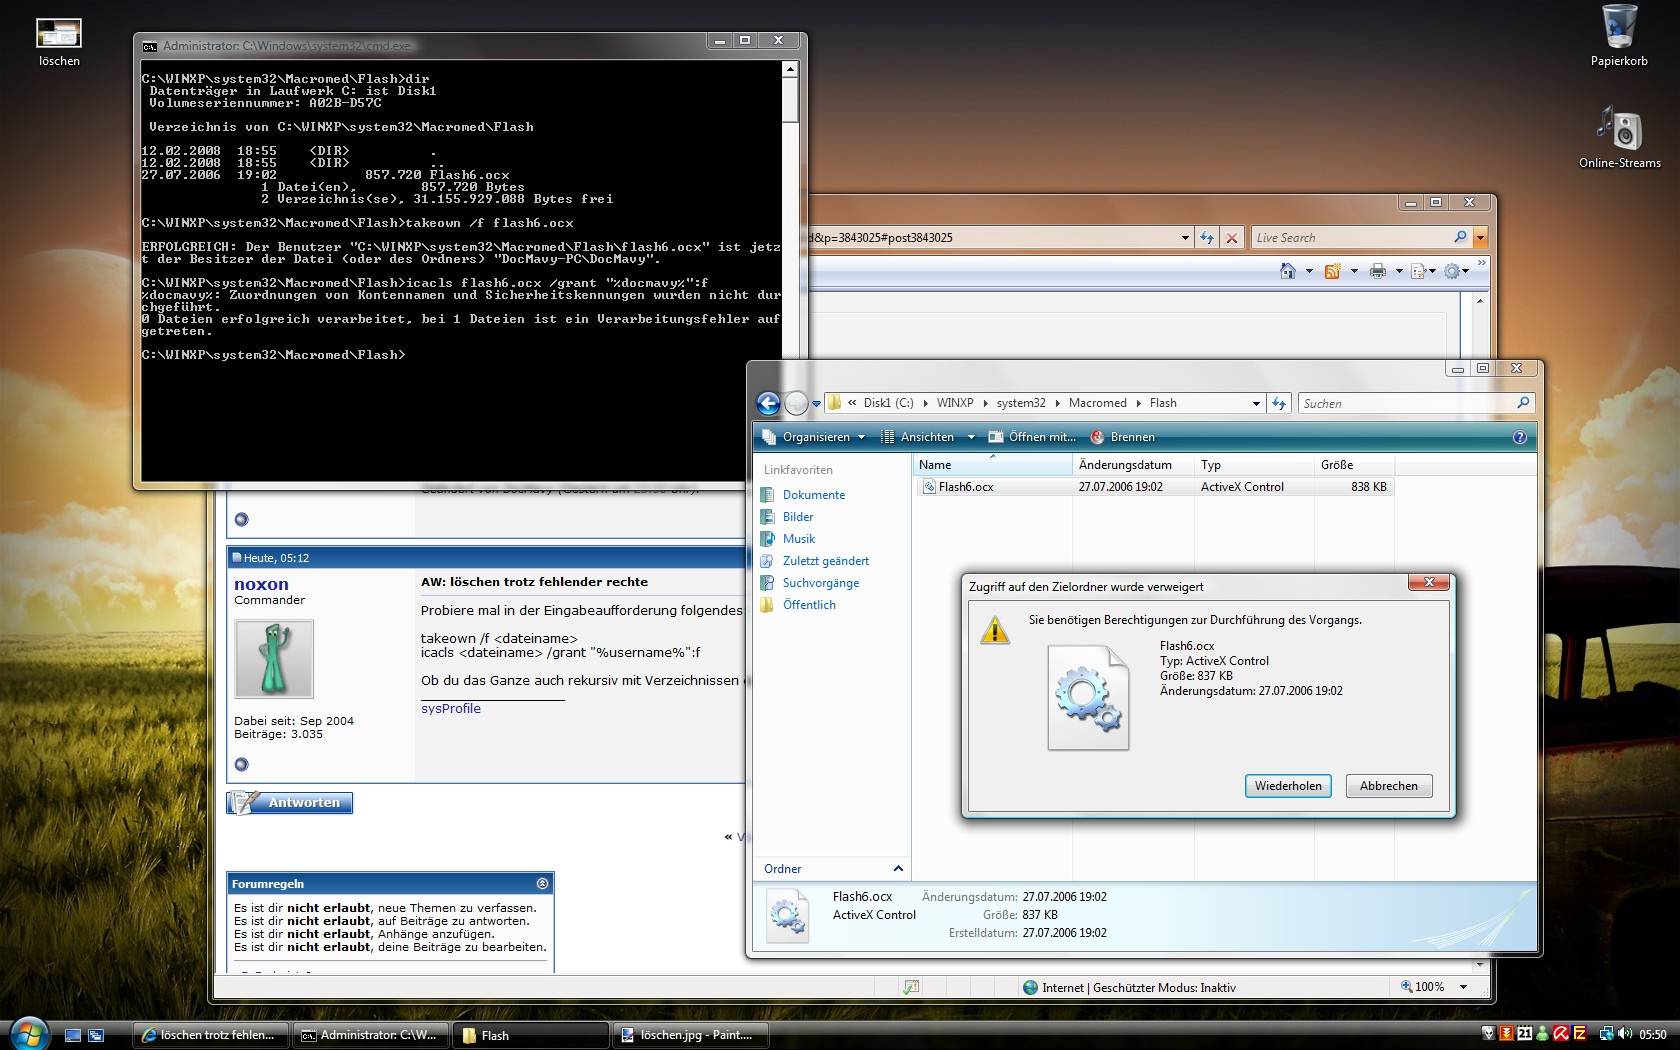Open the Online-Streams desktop shortcut
1680x1050 pixels.
(1619, 137)
